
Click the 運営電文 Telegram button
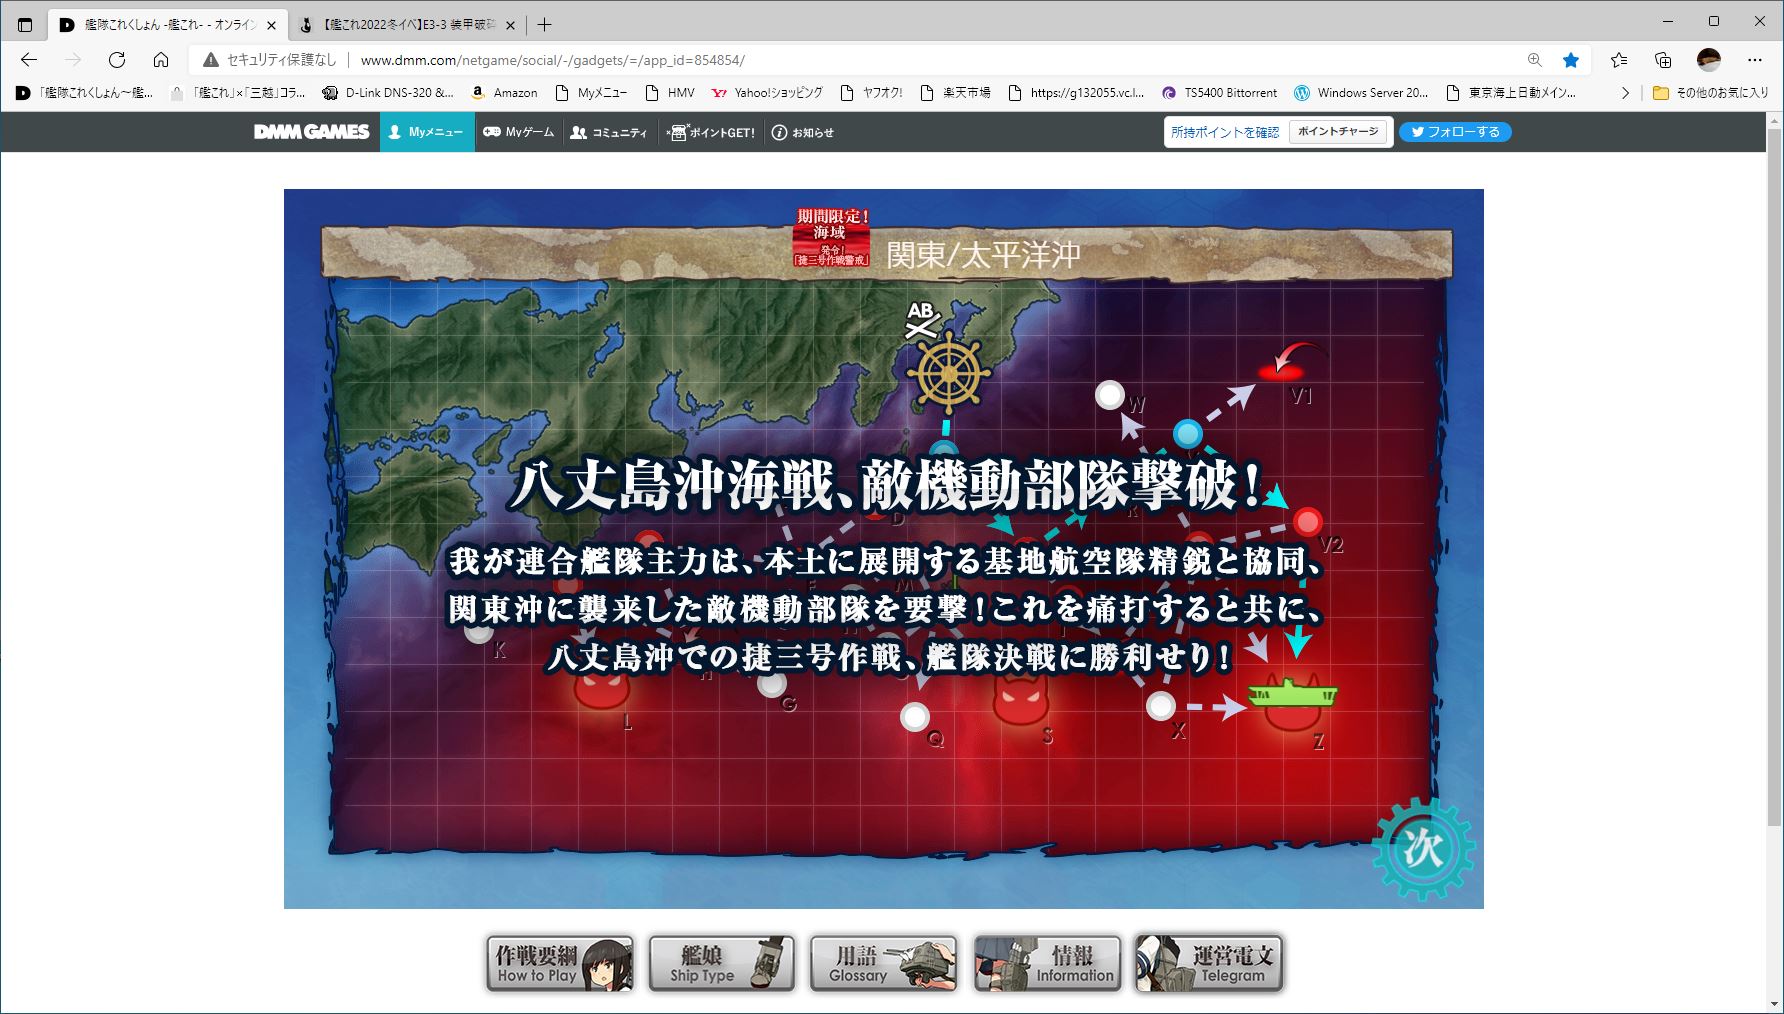1209,963
